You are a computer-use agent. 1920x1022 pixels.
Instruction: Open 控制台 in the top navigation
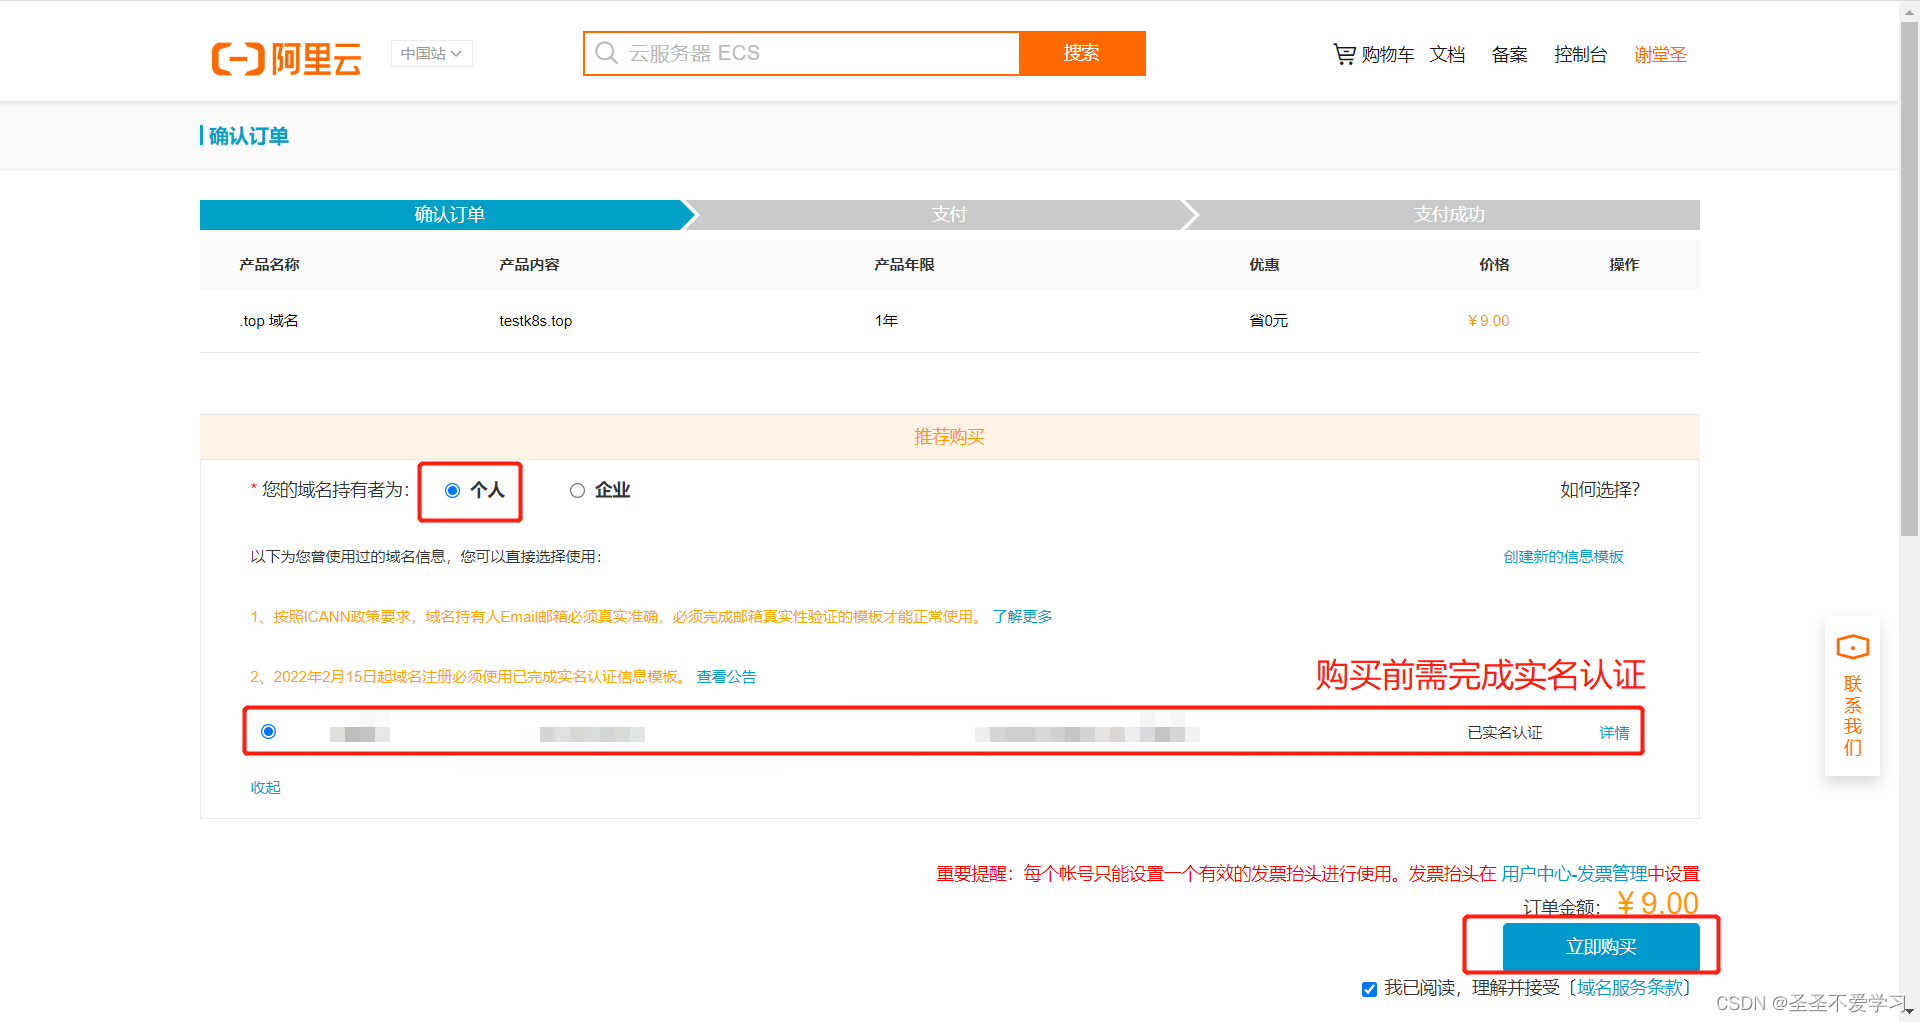click(1580, 55)
